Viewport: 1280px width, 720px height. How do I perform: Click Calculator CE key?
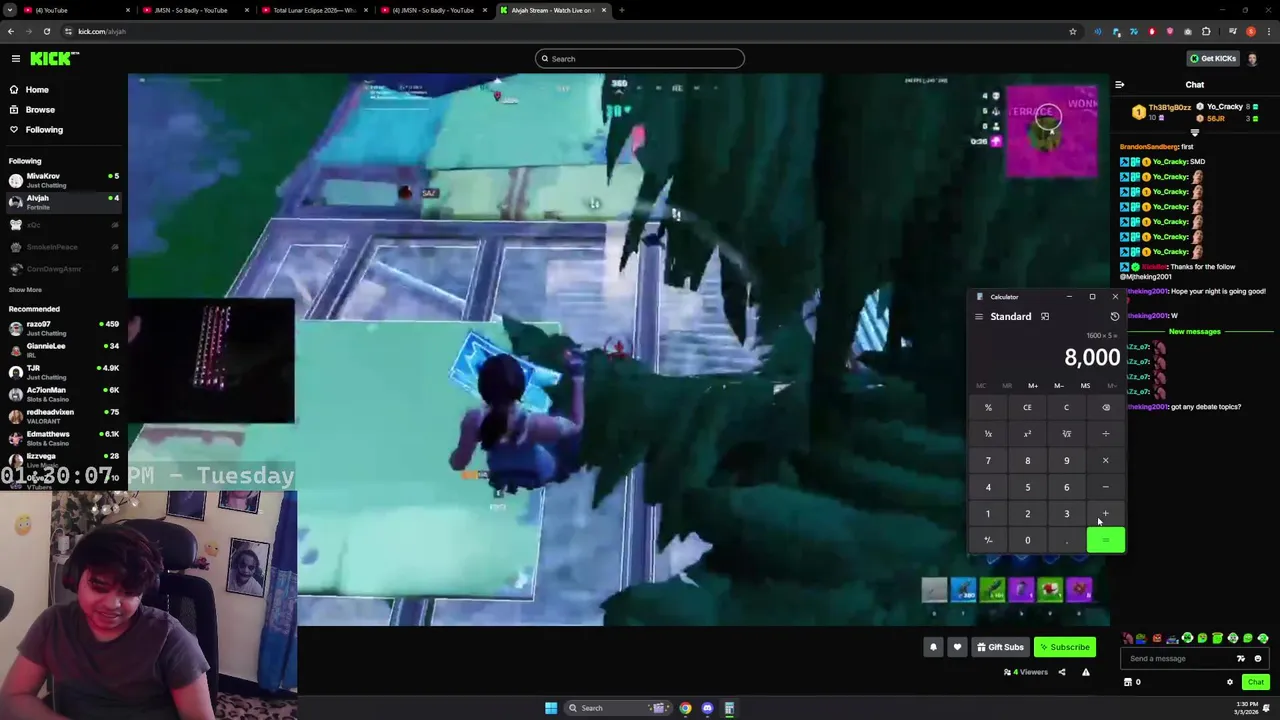coord(1027,408)
